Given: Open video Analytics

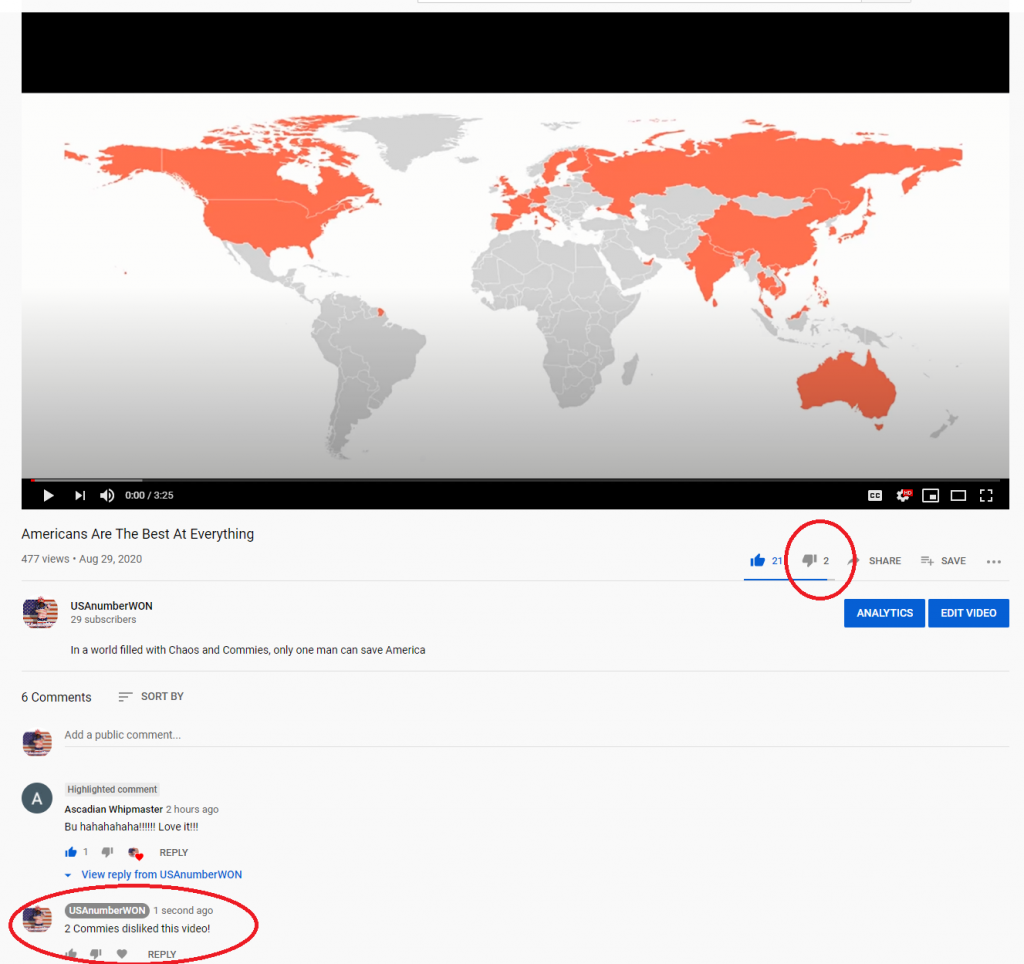Looking at the screenshot, I should click(884, 613).
